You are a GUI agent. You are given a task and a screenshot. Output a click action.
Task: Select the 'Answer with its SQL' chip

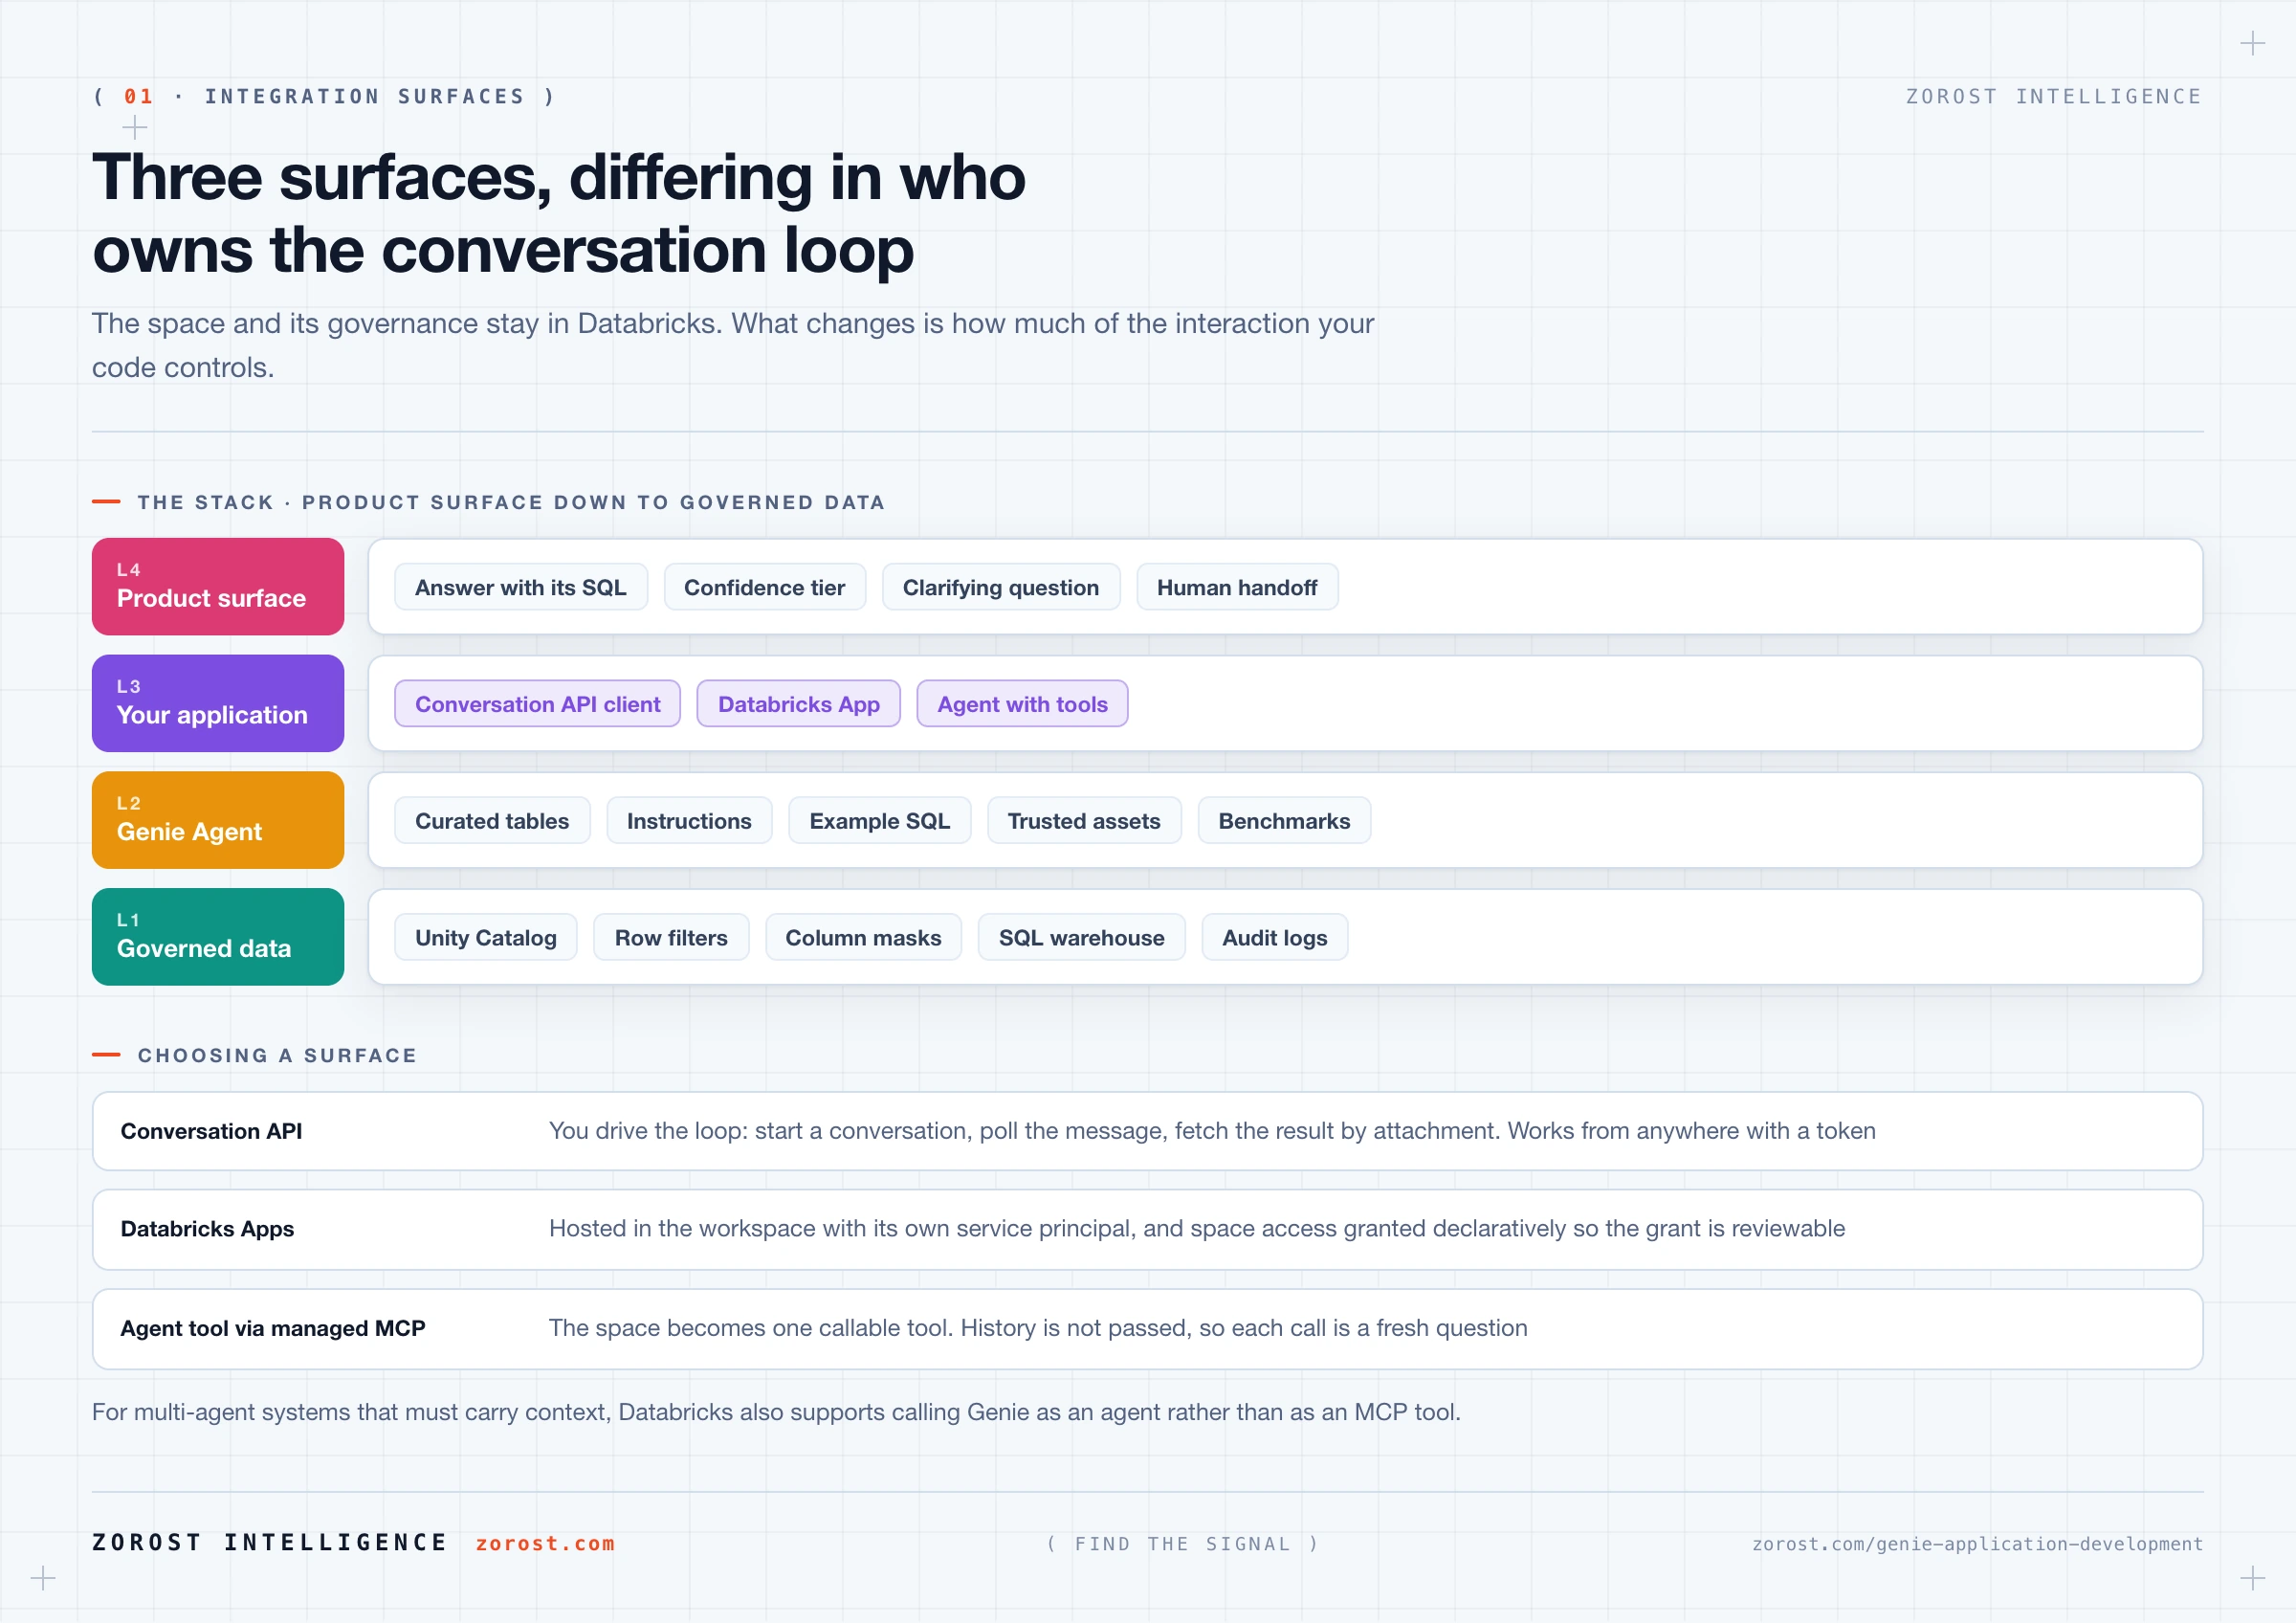(521, 587)
